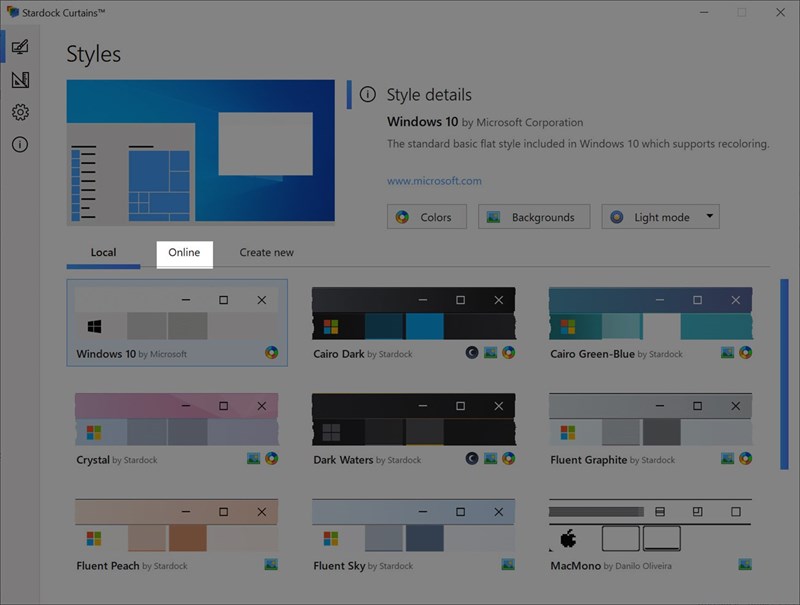800x605 pixels.
Task: Click color wheel icon on Crystal style
Action: click(x=271, y=458)
